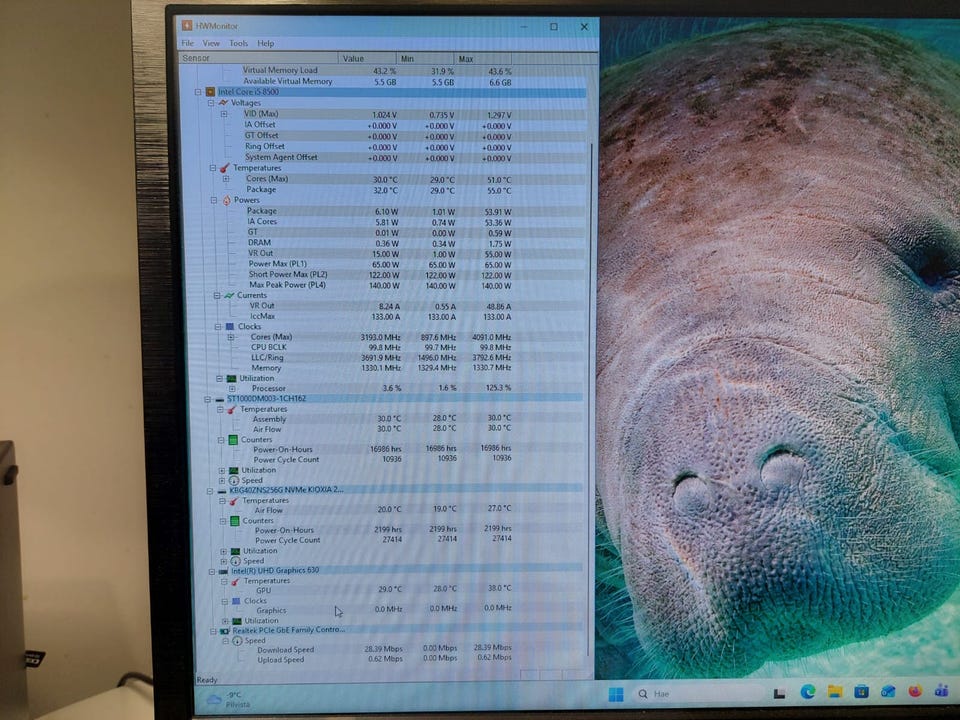960x720 pixels.
Task: Expand Cores (Max) under Clocks
Action: (x=231, y=337)
